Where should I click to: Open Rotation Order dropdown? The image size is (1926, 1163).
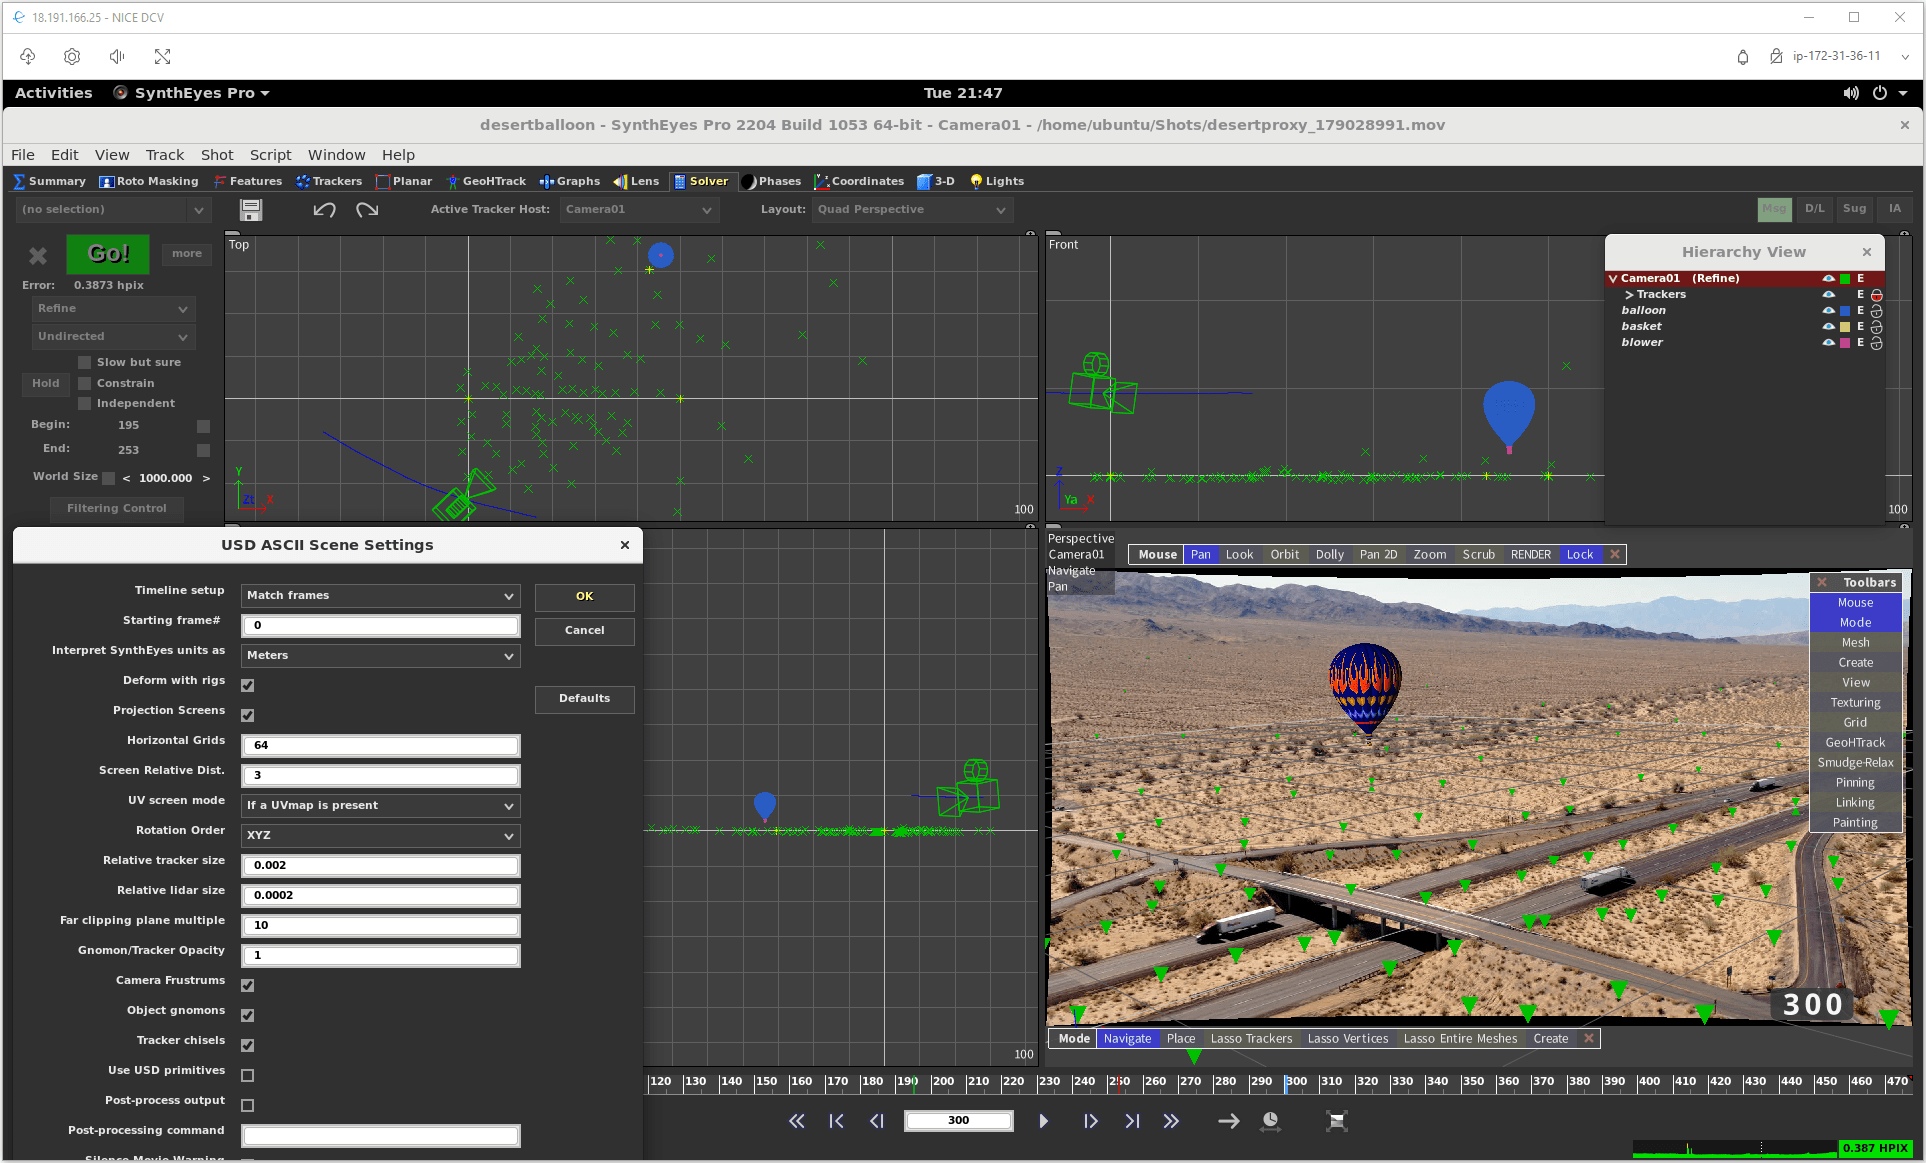[381, 835]
